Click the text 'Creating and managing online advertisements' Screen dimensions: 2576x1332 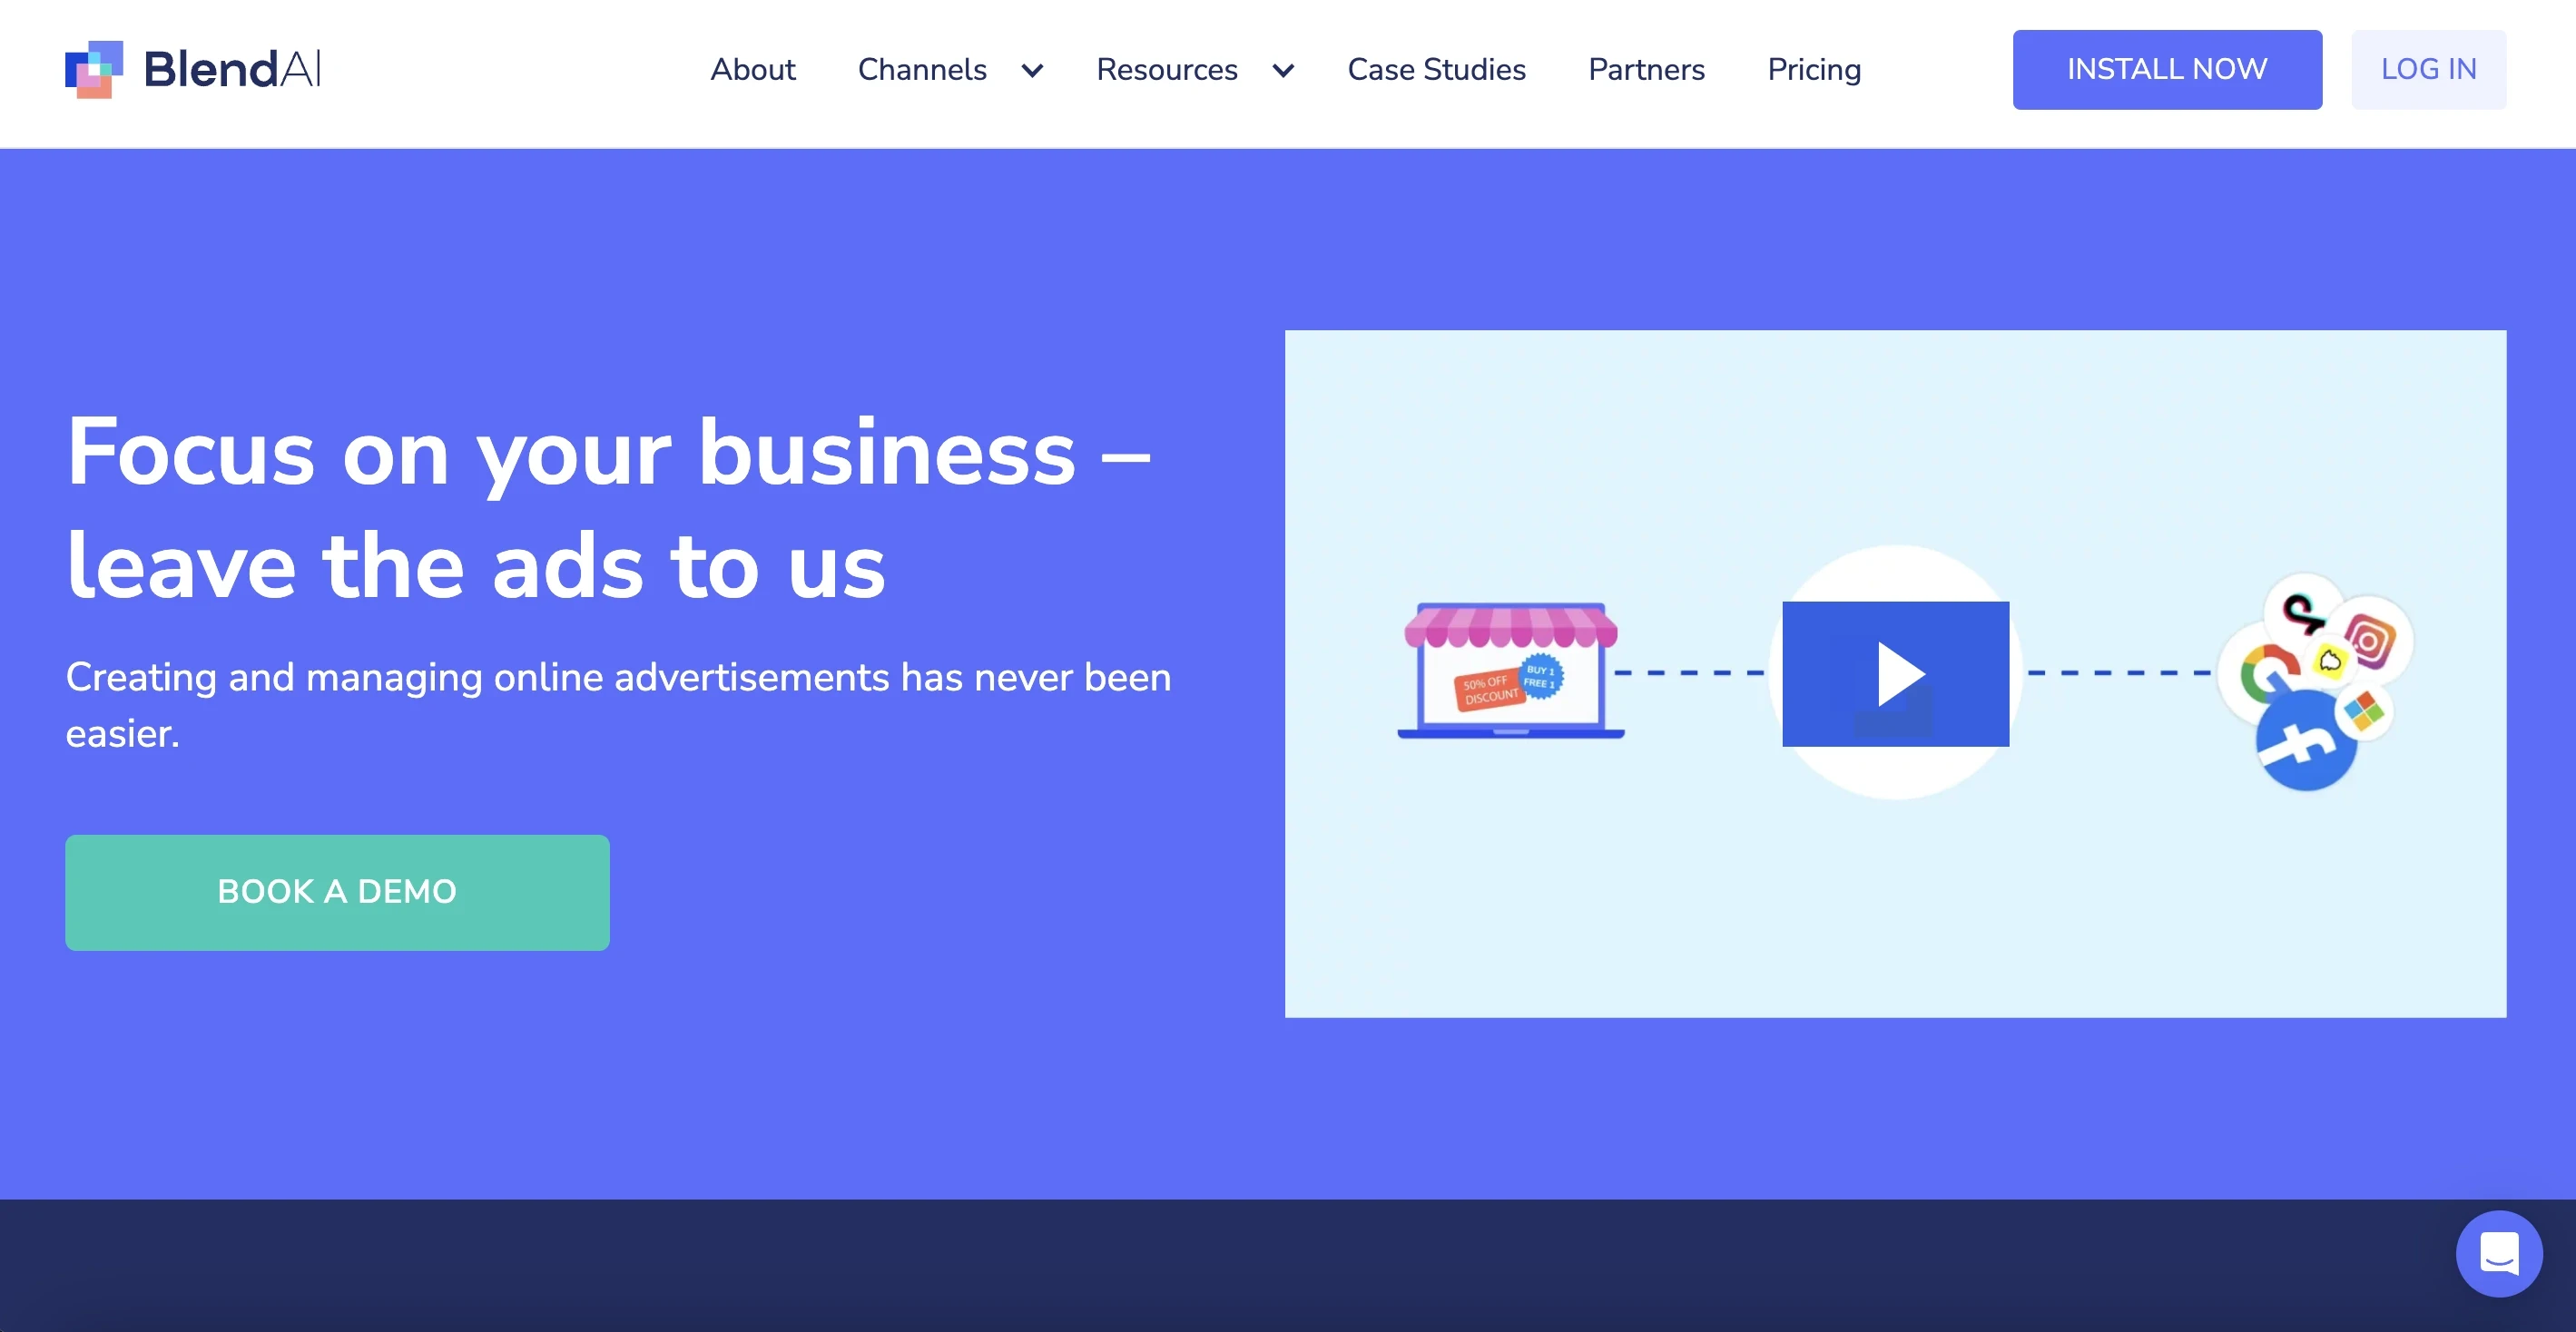click(x=477, y=677)
